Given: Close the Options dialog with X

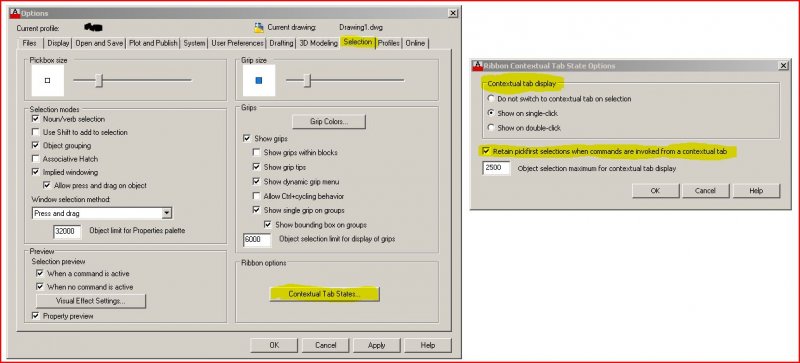Looking at the screenshot, I should [x=453, y=13].
